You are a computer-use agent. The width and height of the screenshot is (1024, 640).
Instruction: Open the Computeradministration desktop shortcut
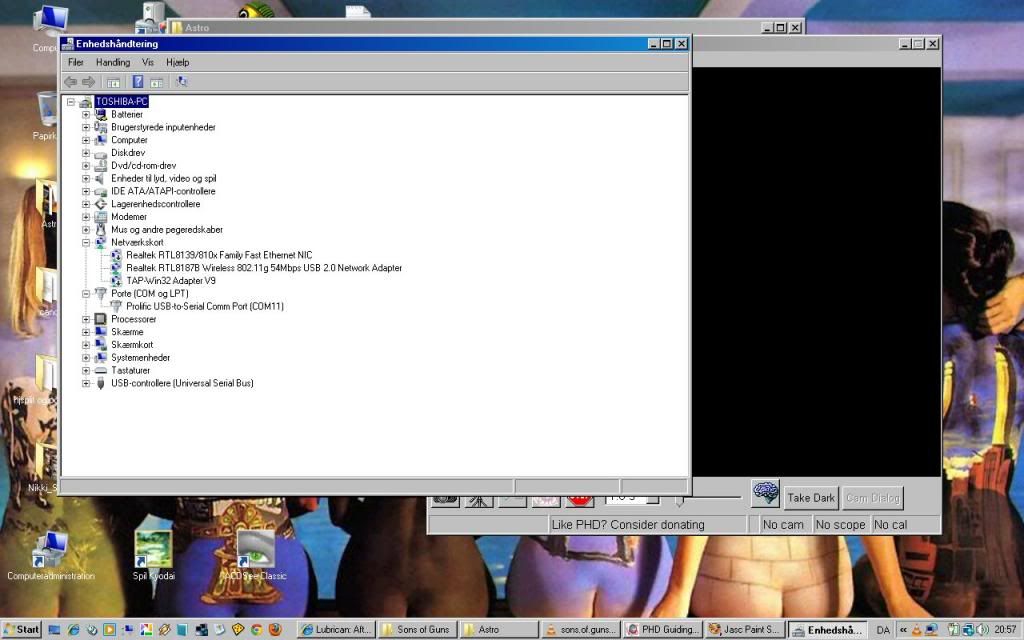pos(51,556)
